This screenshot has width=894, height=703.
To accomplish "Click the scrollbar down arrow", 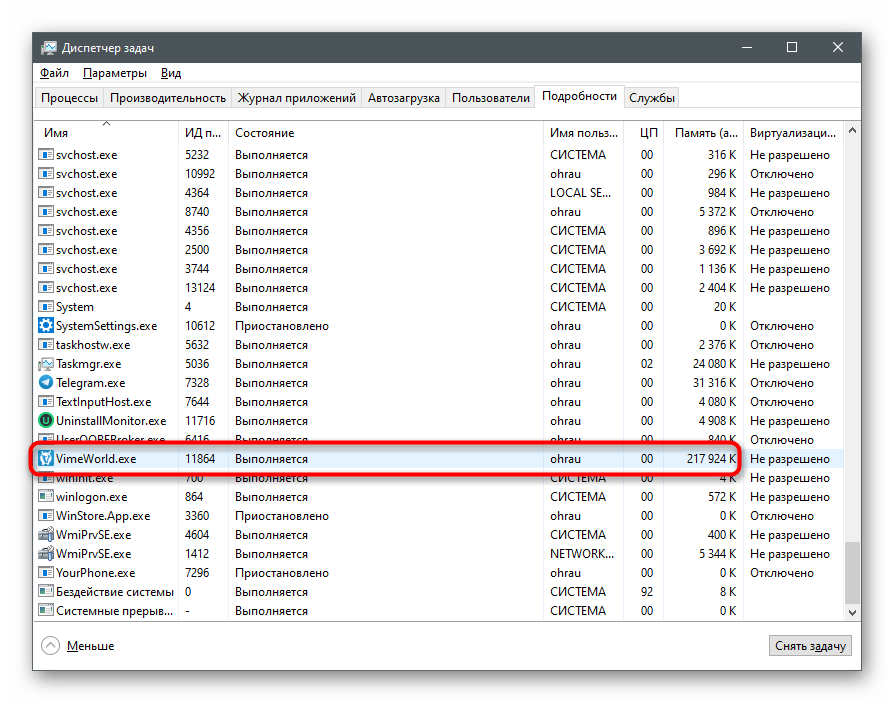I will coord(852,612).
